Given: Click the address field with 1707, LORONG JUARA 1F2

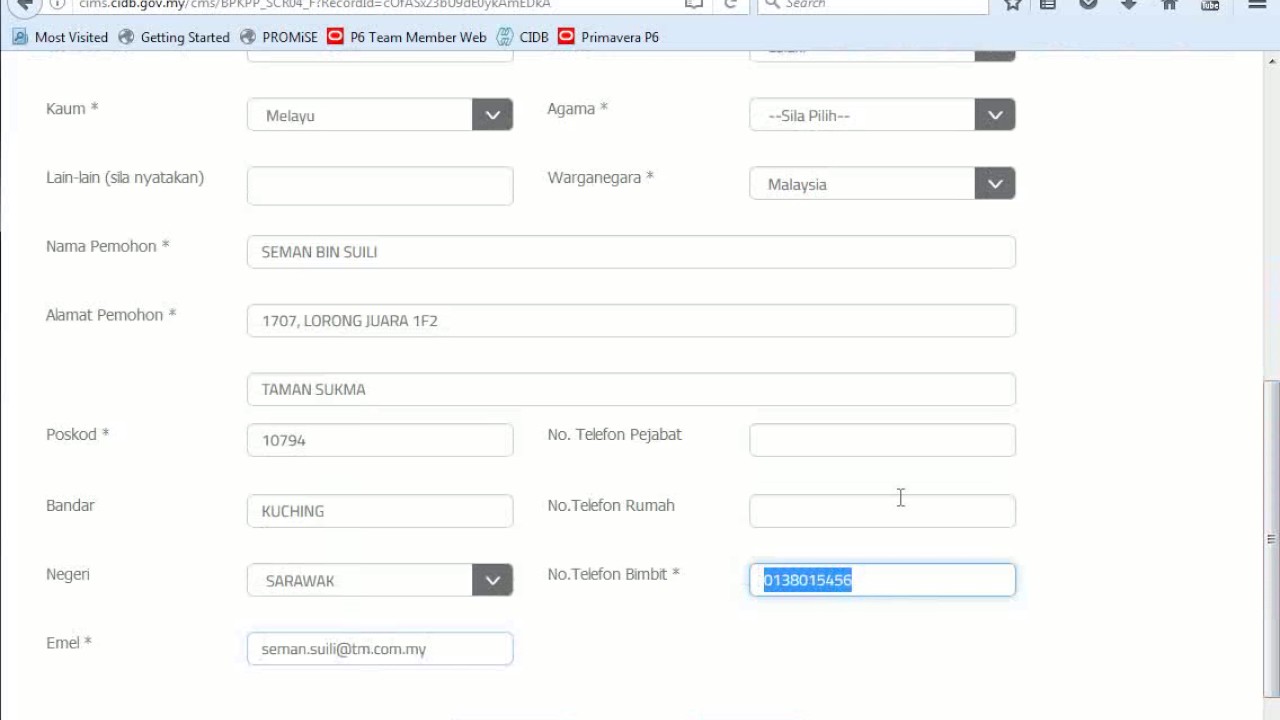Looking at the screenshot, I should point(631,321).
